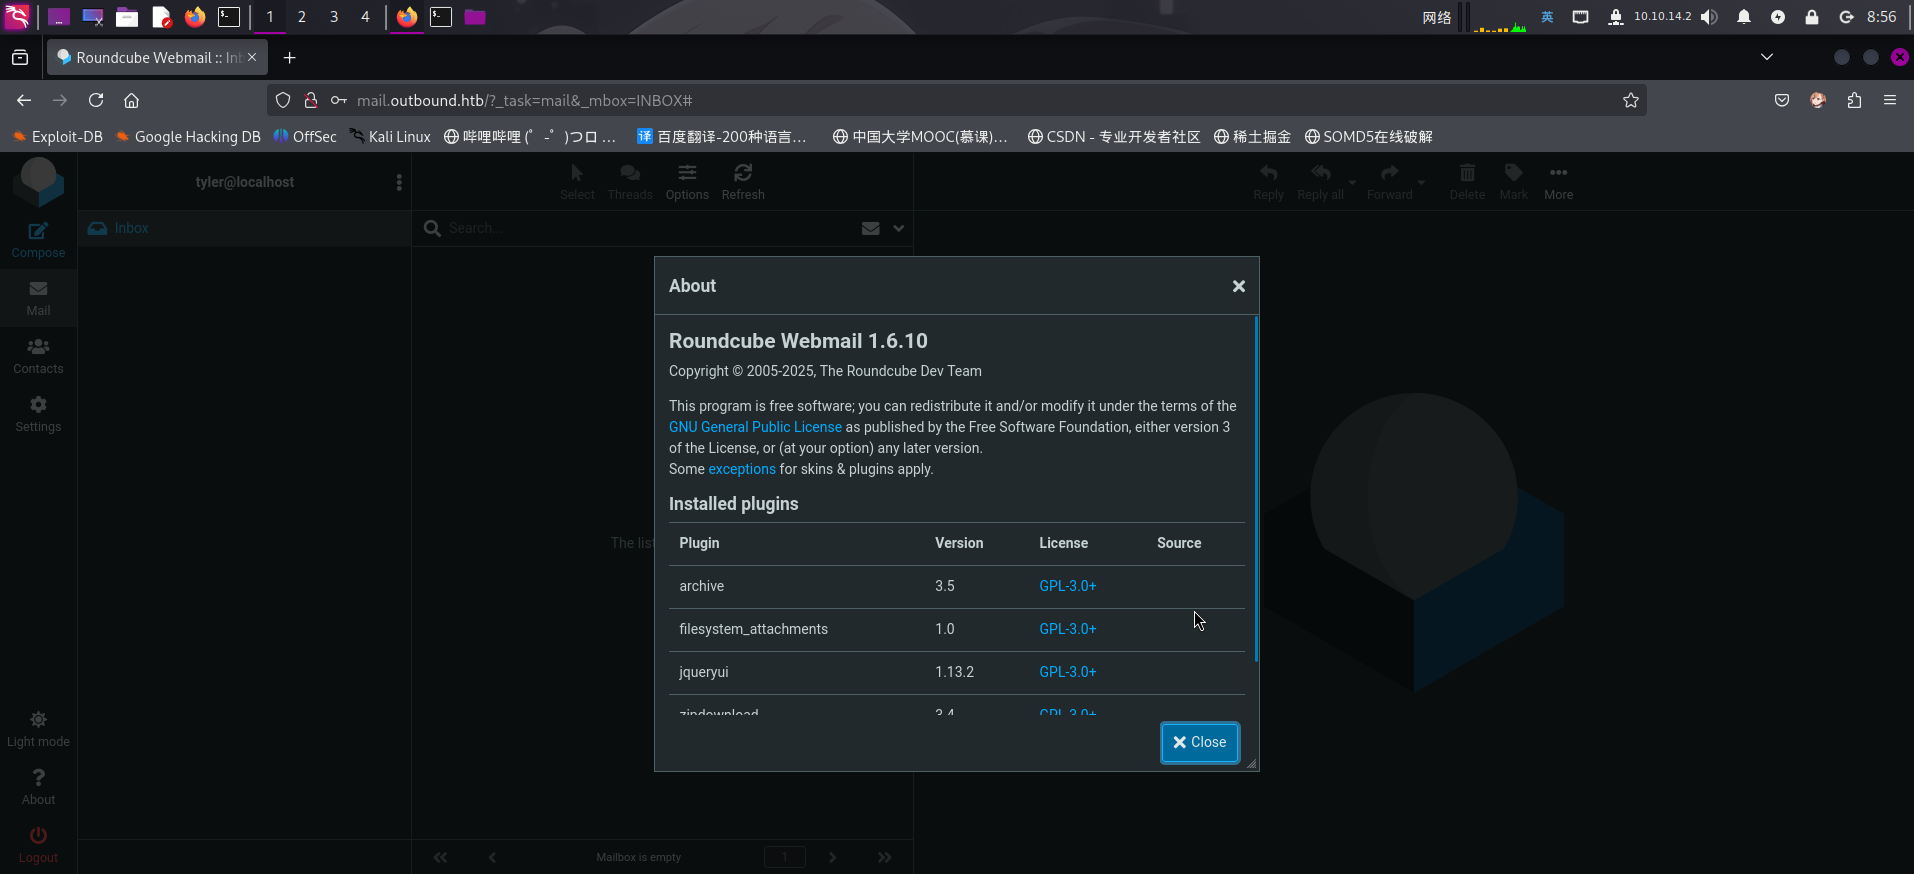Open the notifications bell in system tray
The height and width of the screenshot is (874, 1914).
coord(1744,17)
